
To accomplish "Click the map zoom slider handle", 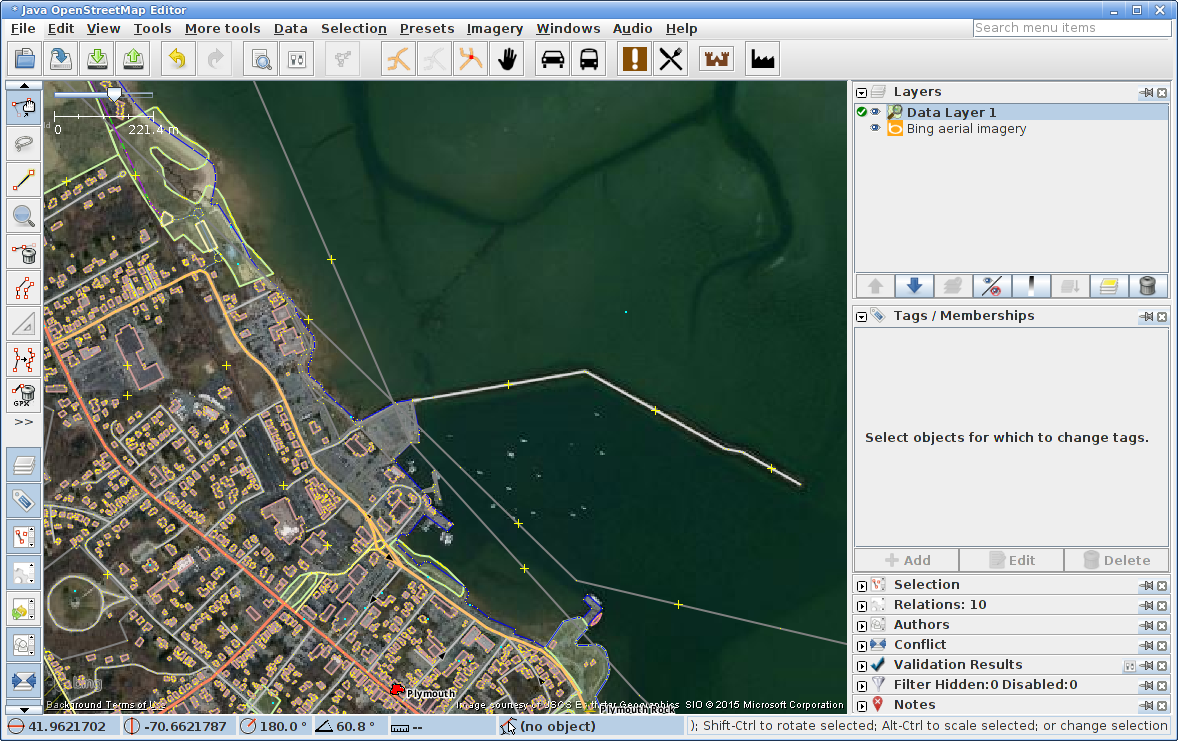I will pyautogui.click(x=114, y=94).
